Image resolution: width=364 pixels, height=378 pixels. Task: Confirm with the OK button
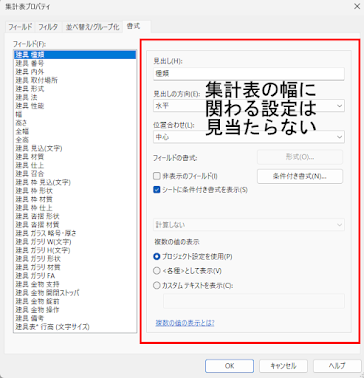tap(229, 366)
